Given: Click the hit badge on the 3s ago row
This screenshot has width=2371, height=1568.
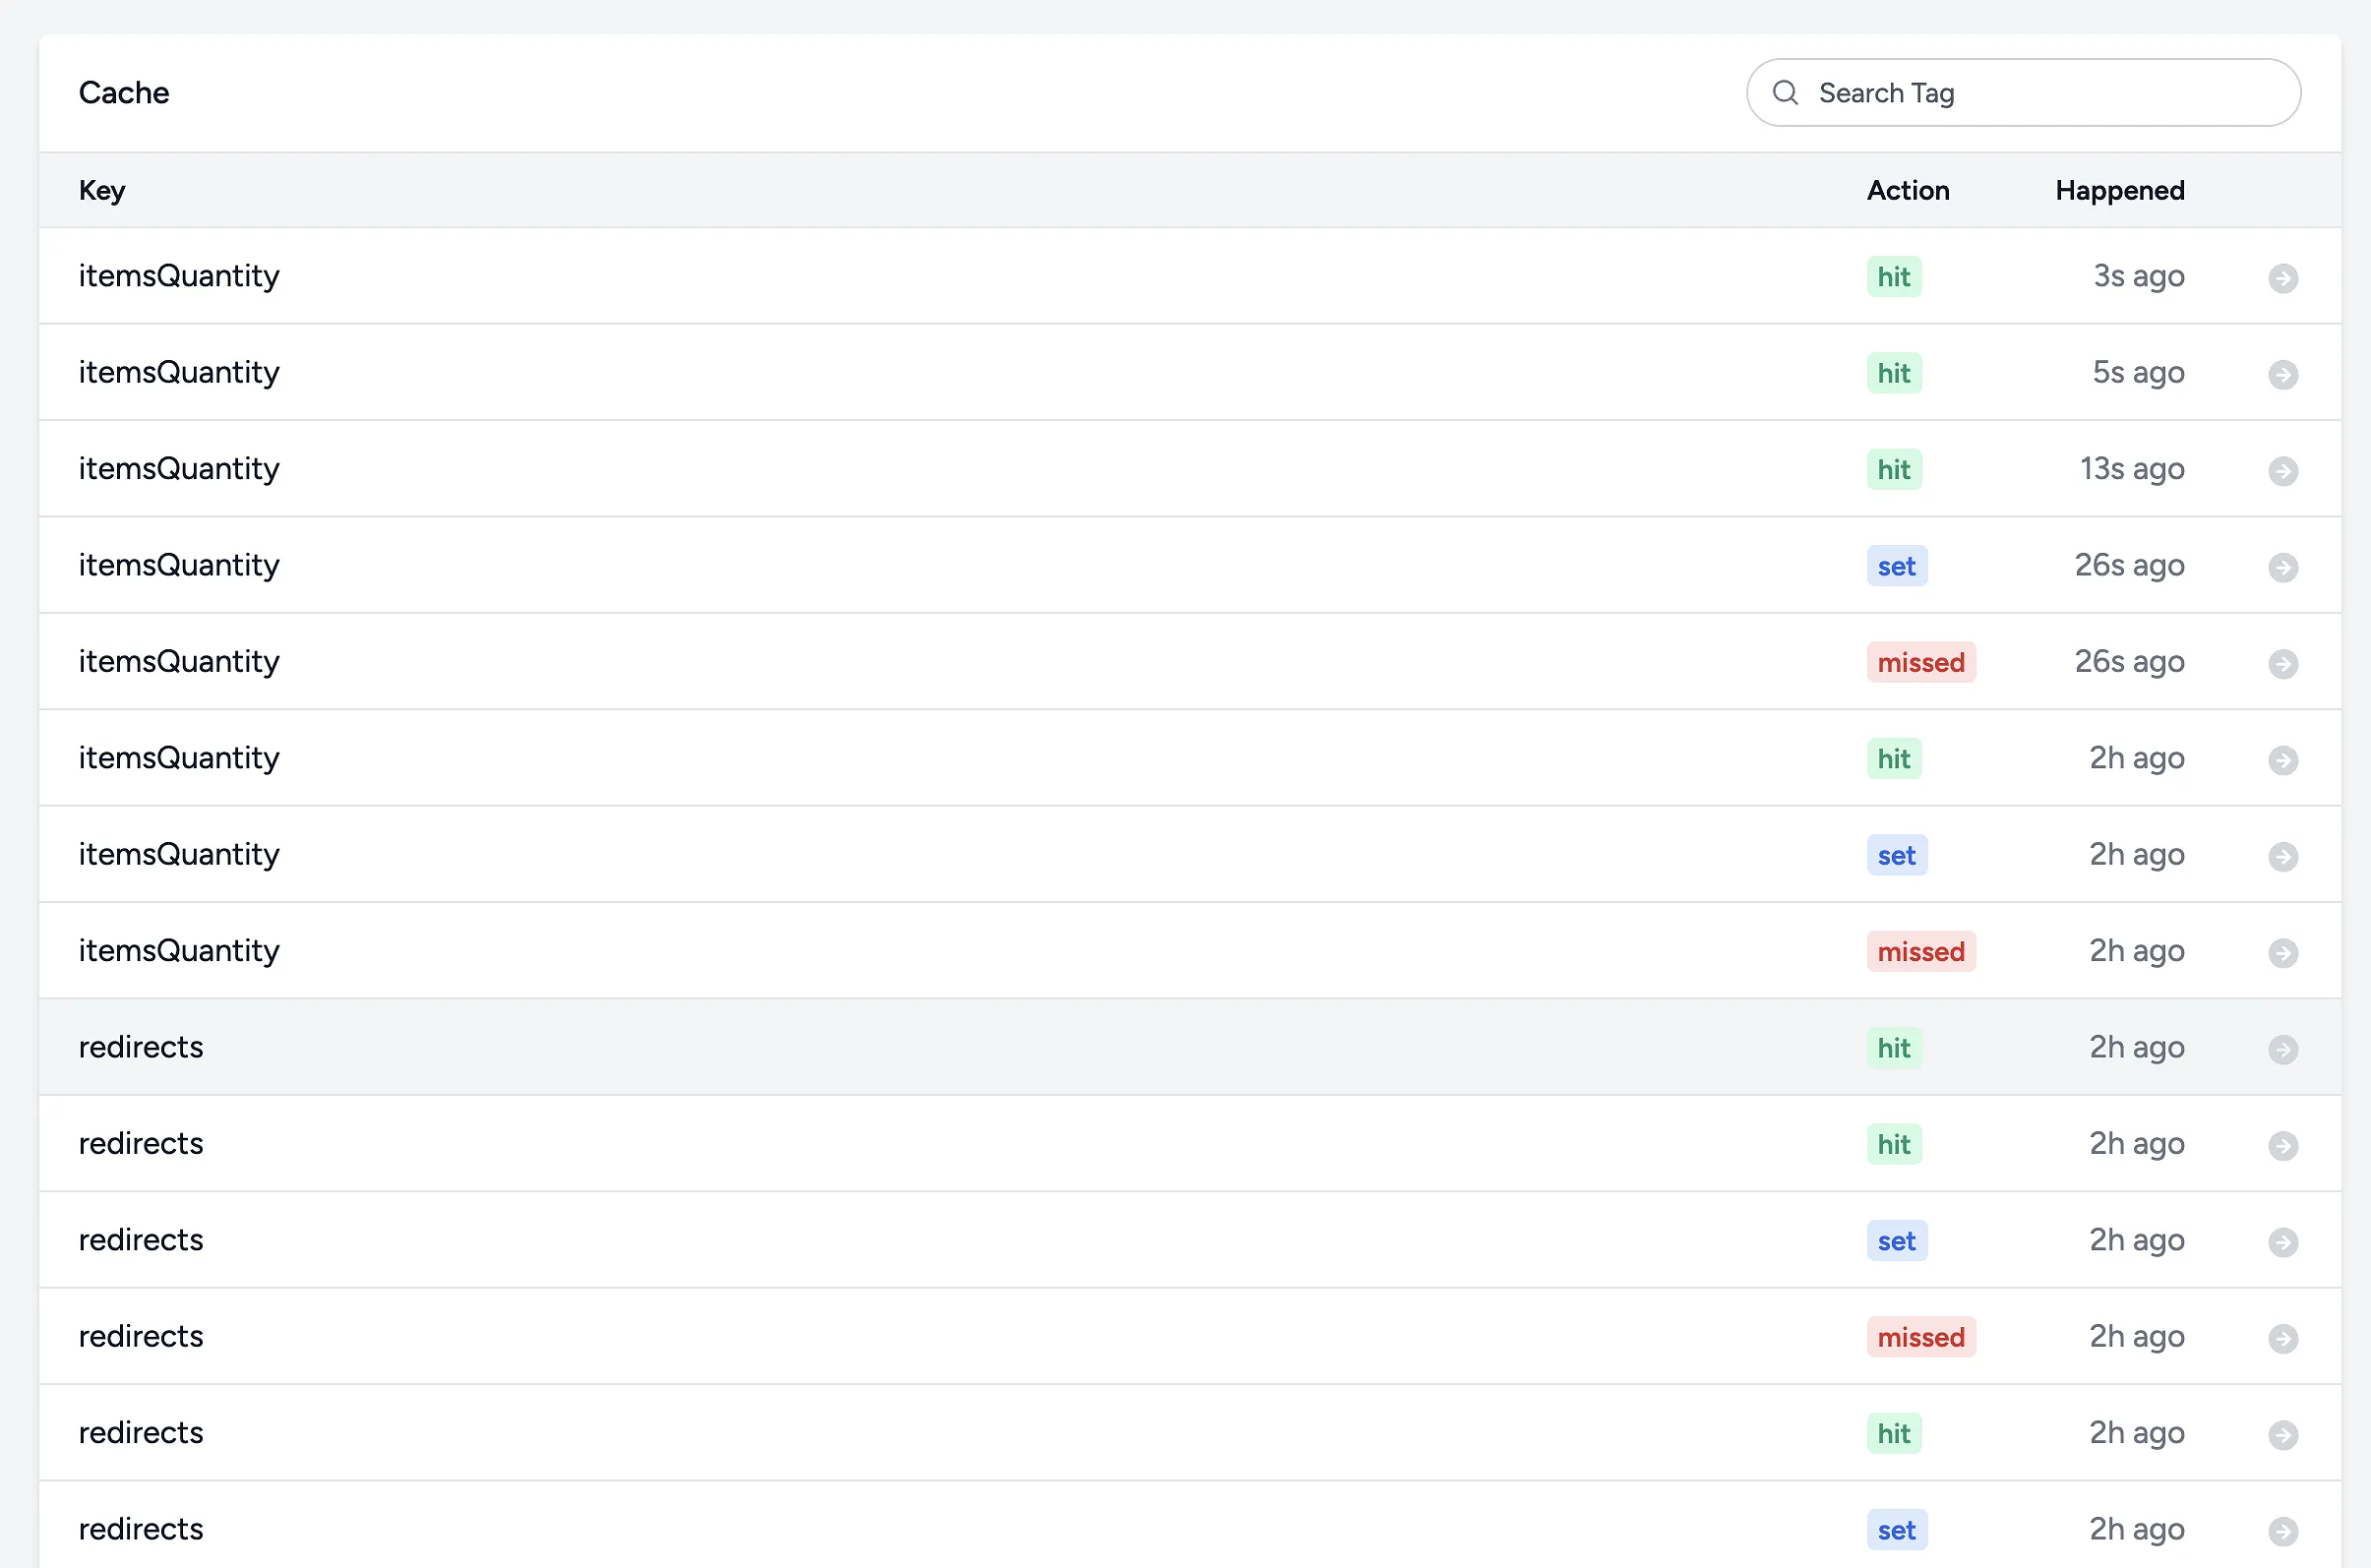Looking at the screenshot, I should (x=1893, y=277).
